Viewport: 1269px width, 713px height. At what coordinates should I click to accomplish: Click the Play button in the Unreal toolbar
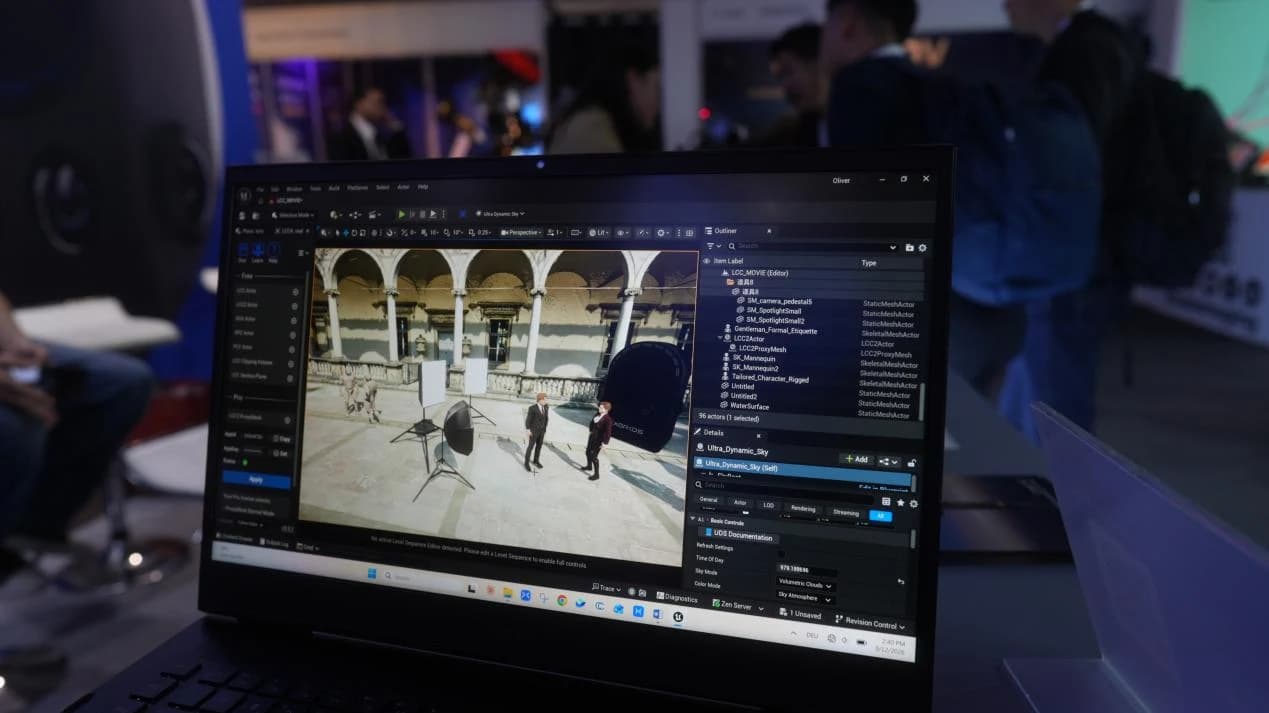402,214
